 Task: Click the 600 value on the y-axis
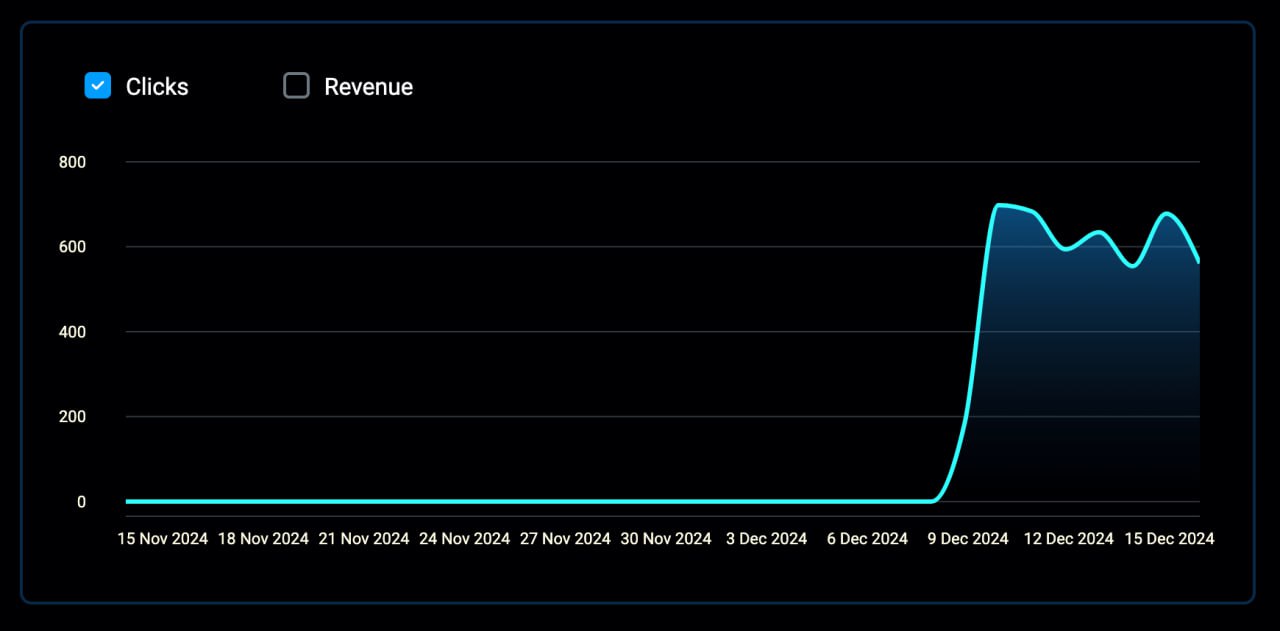pyautogui.click(x=73, y=247)
